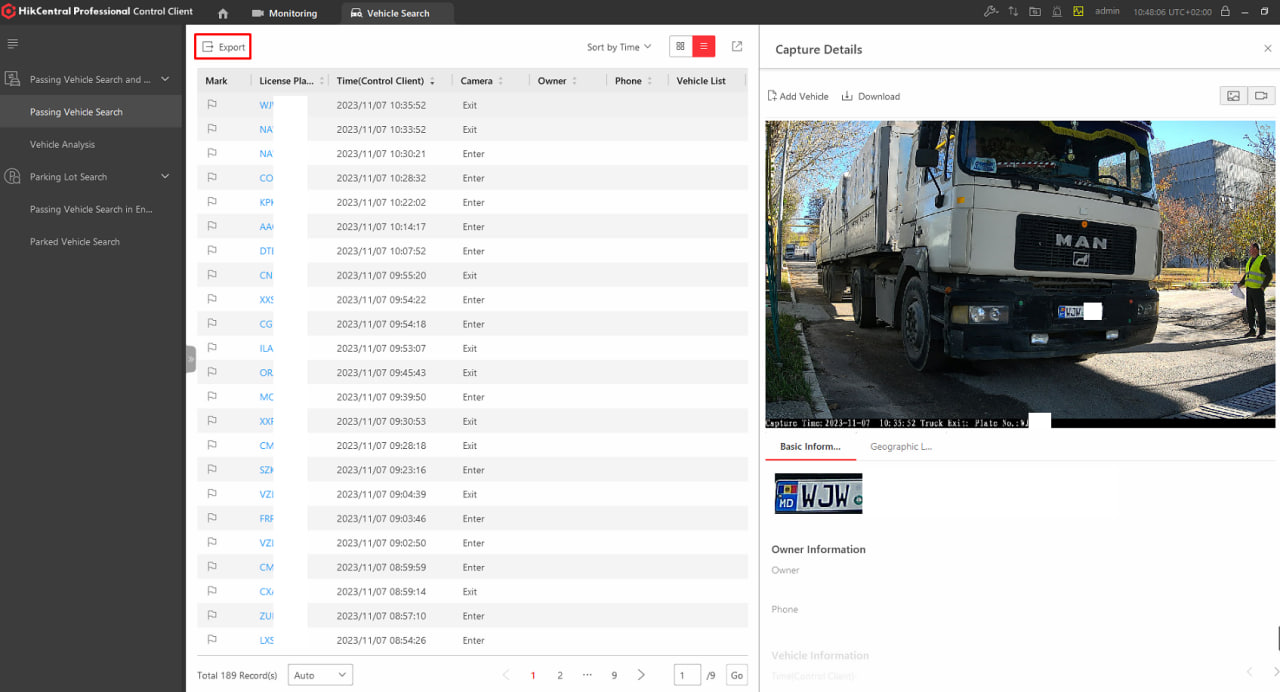Click the page number input field
This screenshot has height=692, width=1280.
pos(687,675)
